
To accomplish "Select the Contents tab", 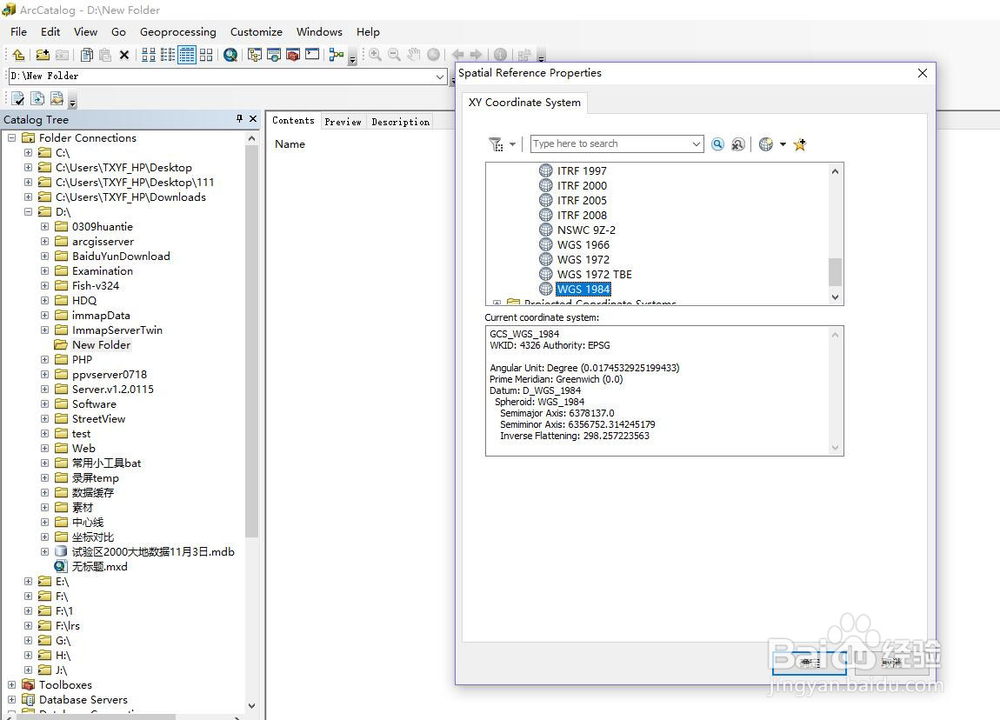I will (293, 120).
